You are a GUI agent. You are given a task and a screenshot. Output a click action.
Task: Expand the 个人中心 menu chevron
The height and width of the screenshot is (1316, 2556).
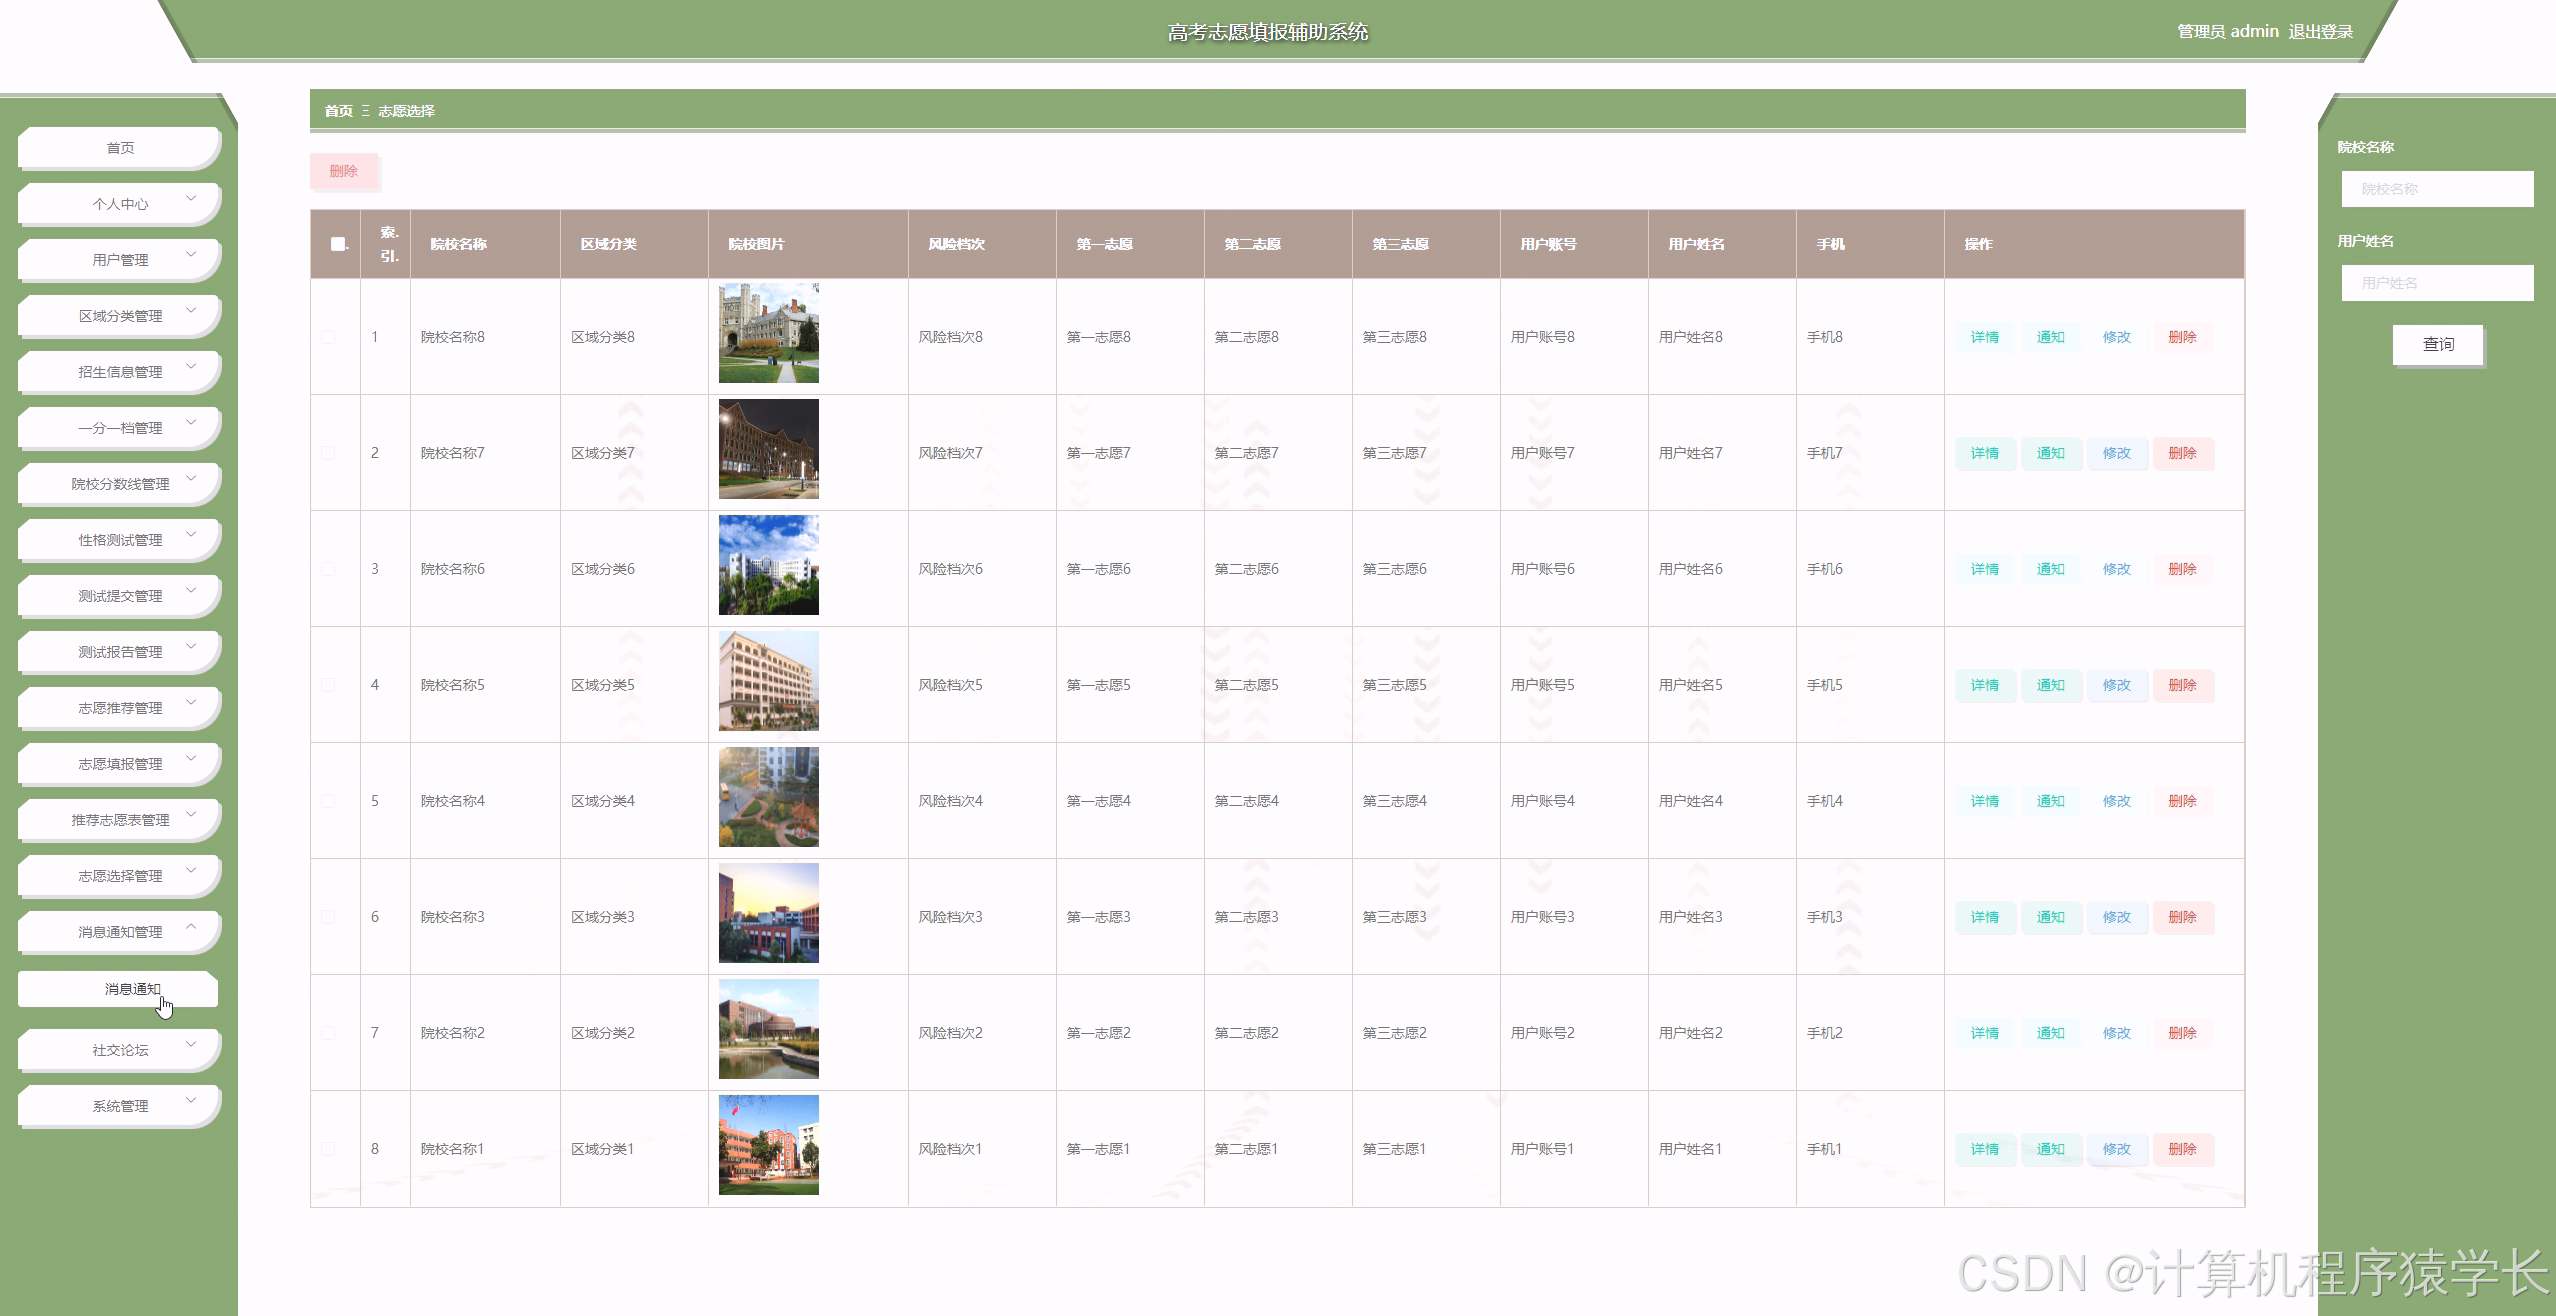(x=191, y=199)
